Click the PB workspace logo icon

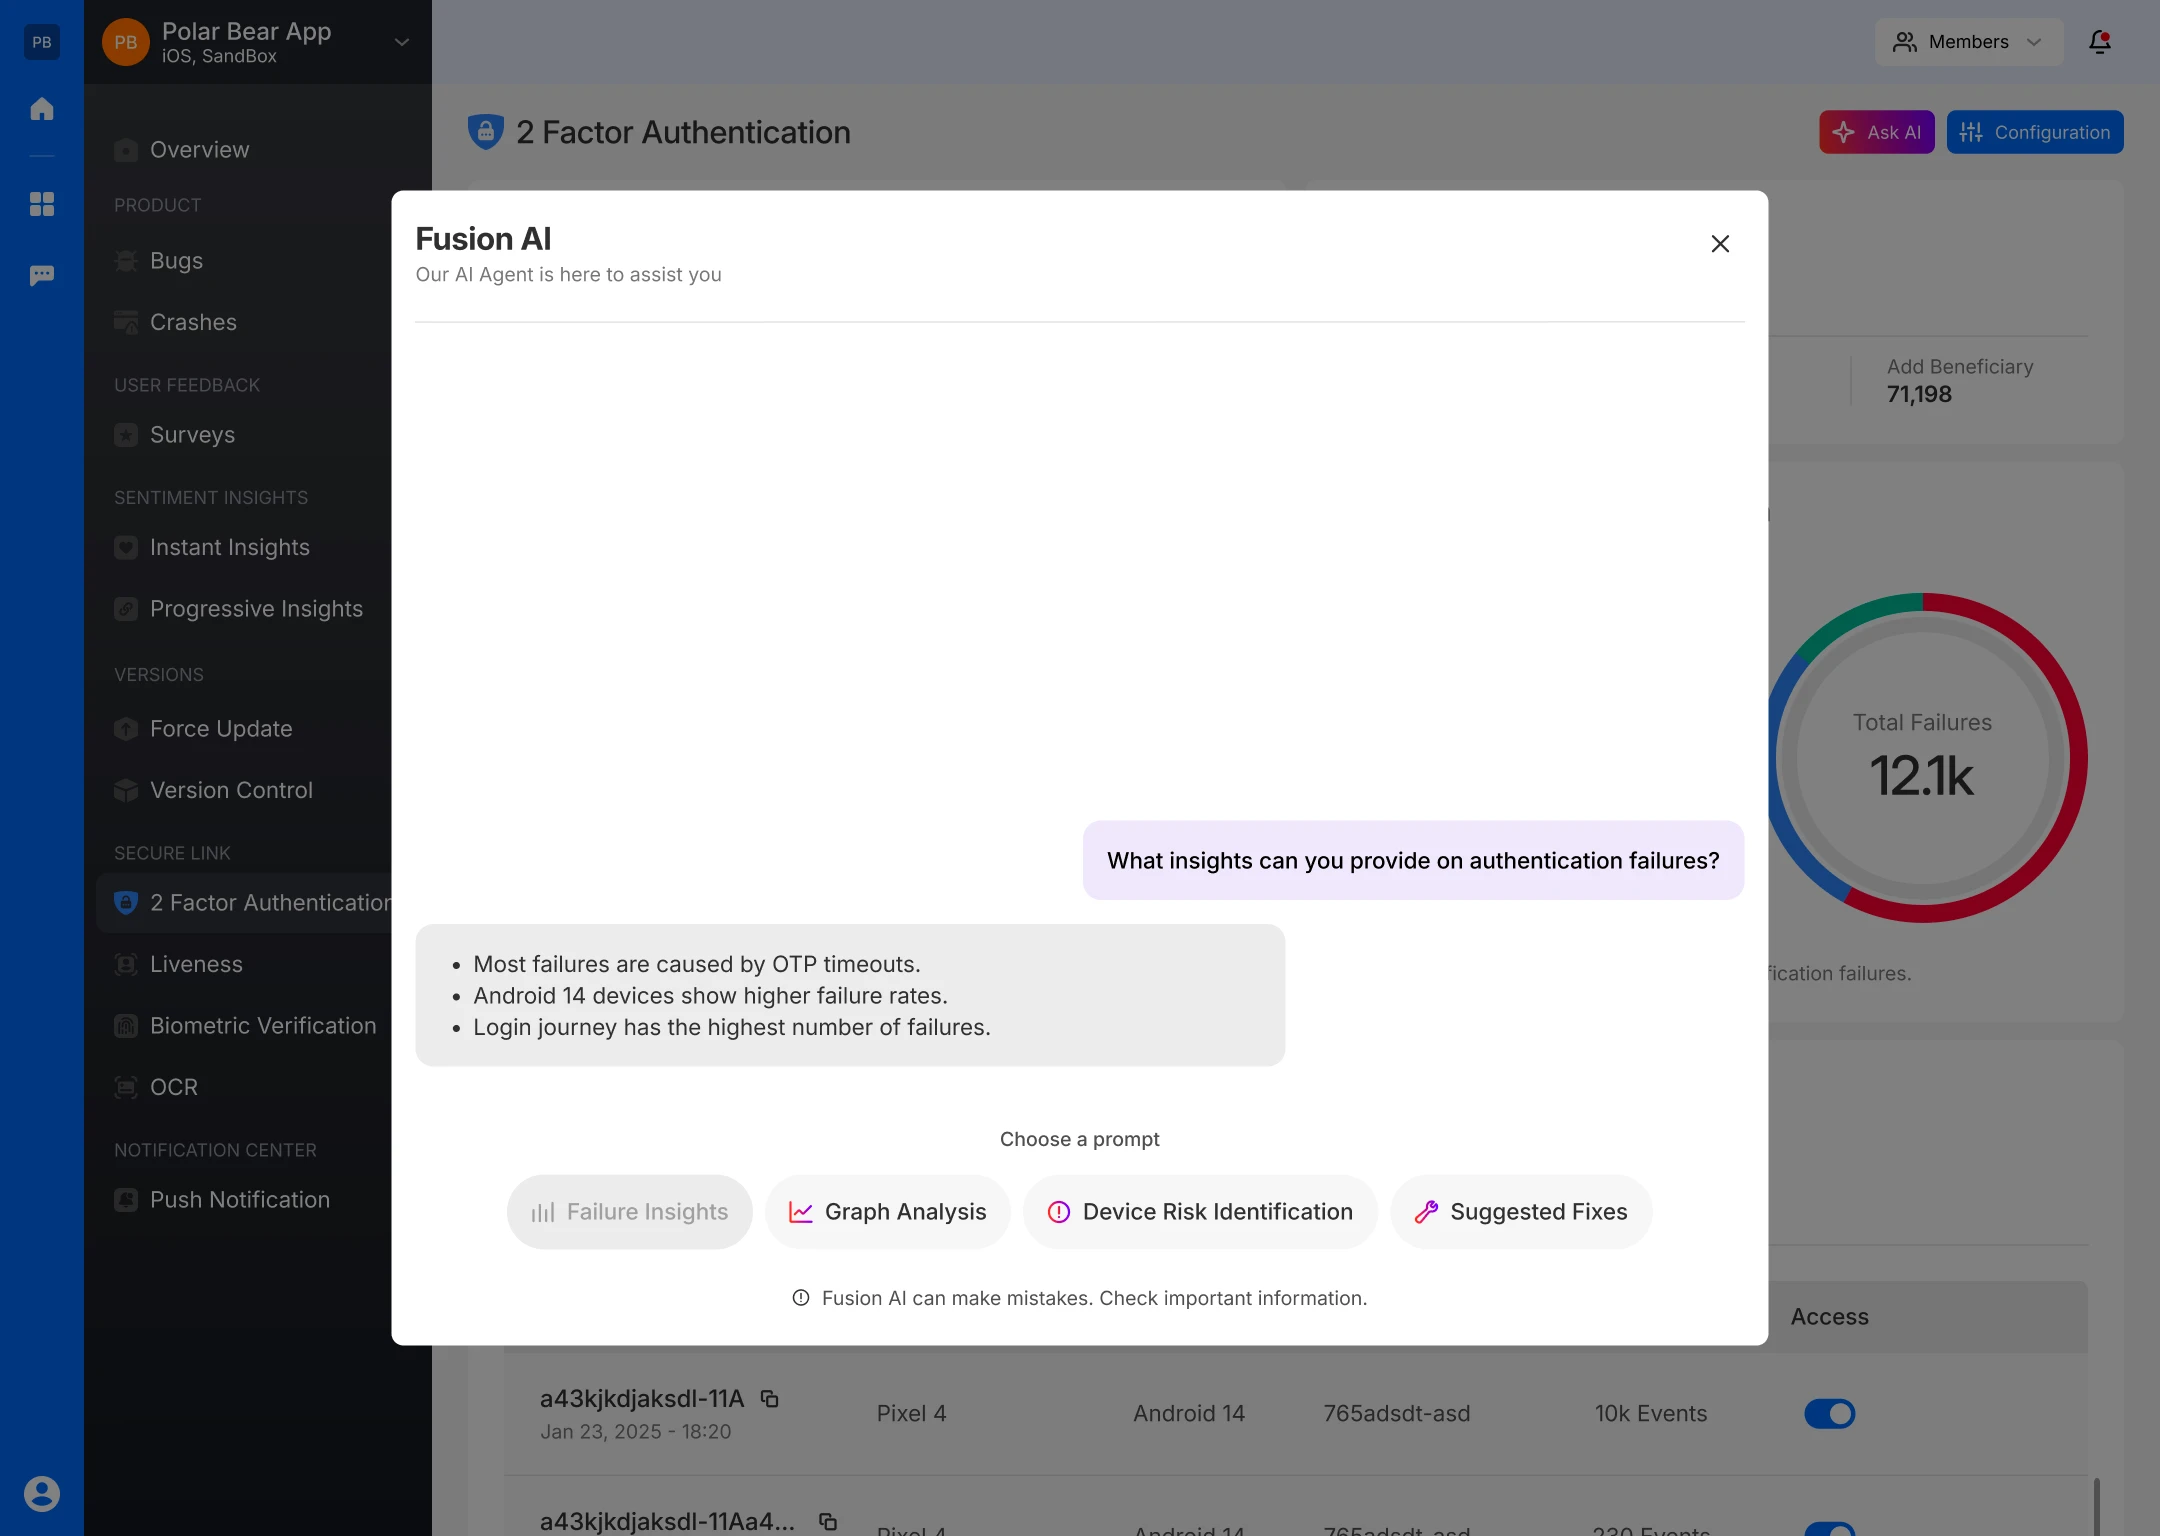point(42,42)
